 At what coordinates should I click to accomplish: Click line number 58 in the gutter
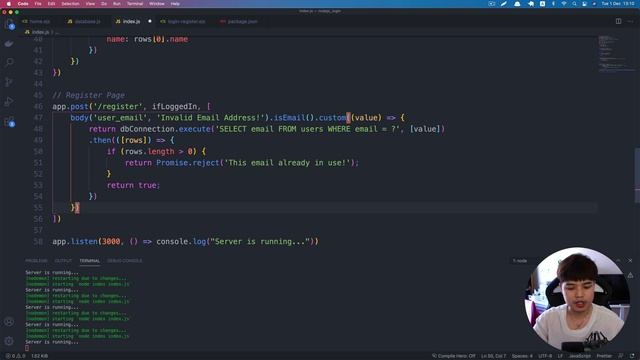(38, 242)
